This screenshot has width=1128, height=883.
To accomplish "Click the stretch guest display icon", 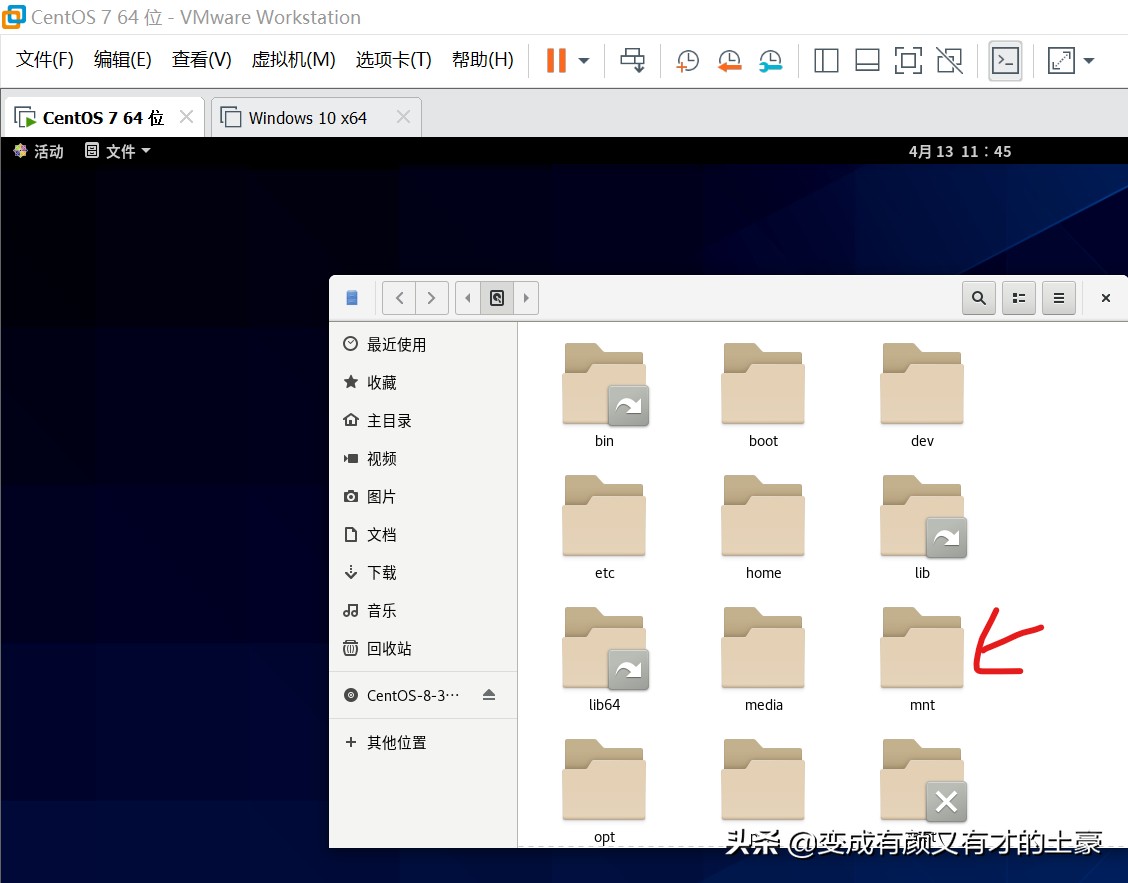I will point(1061,60).
